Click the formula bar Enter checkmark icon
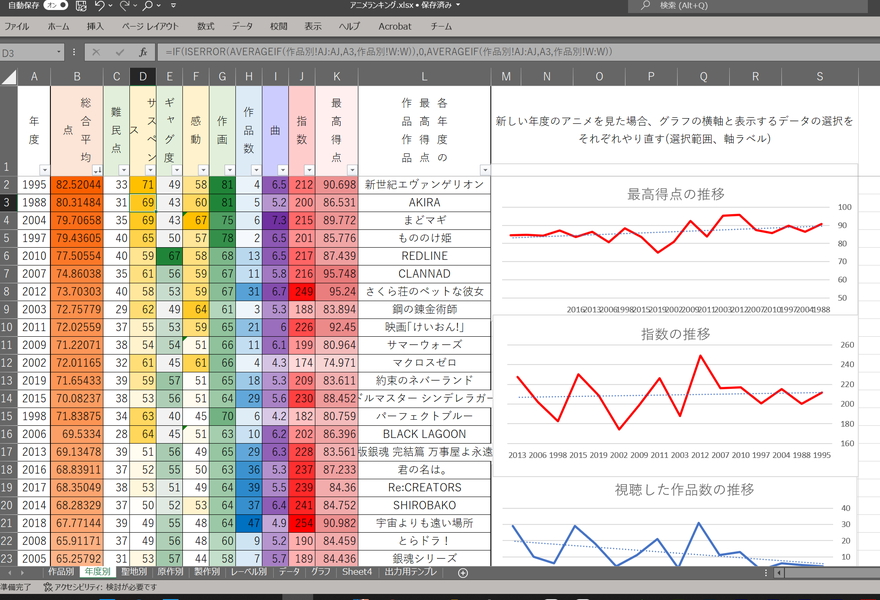This screenshot has height=600, width=880. 120,52
